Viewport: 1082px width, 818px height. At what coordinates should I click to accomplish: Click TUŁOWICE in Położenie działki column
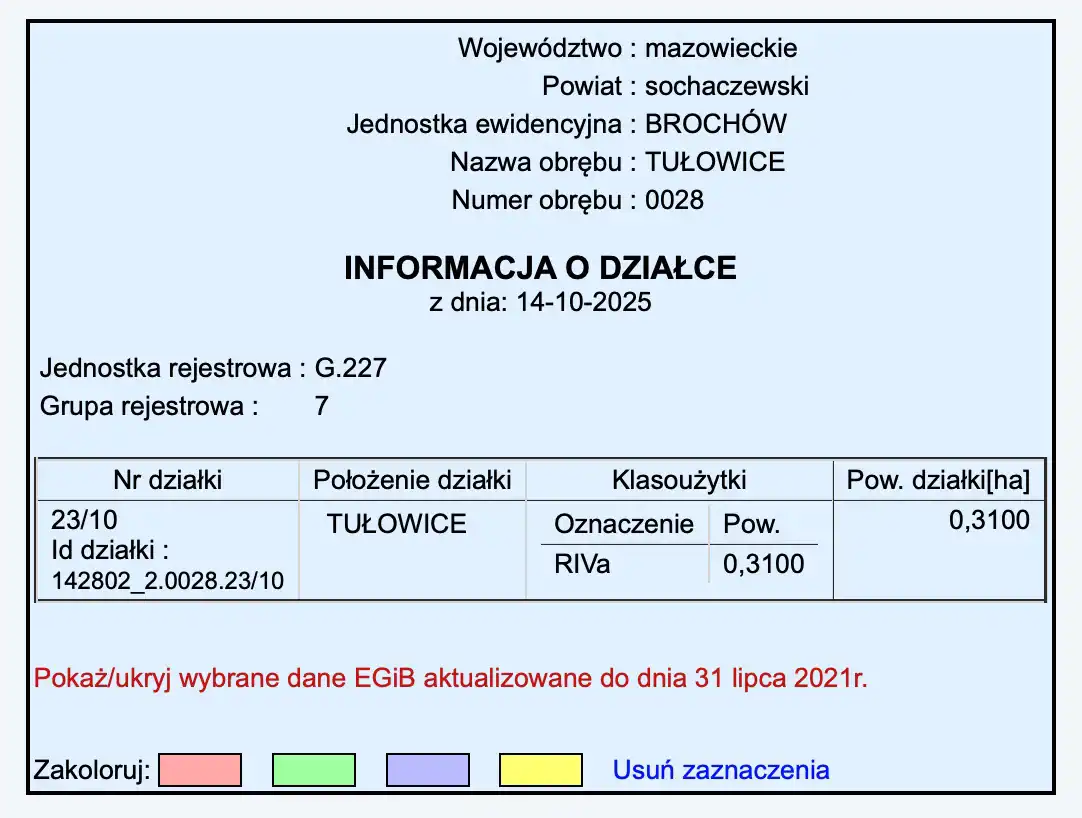tap(397, 524)
